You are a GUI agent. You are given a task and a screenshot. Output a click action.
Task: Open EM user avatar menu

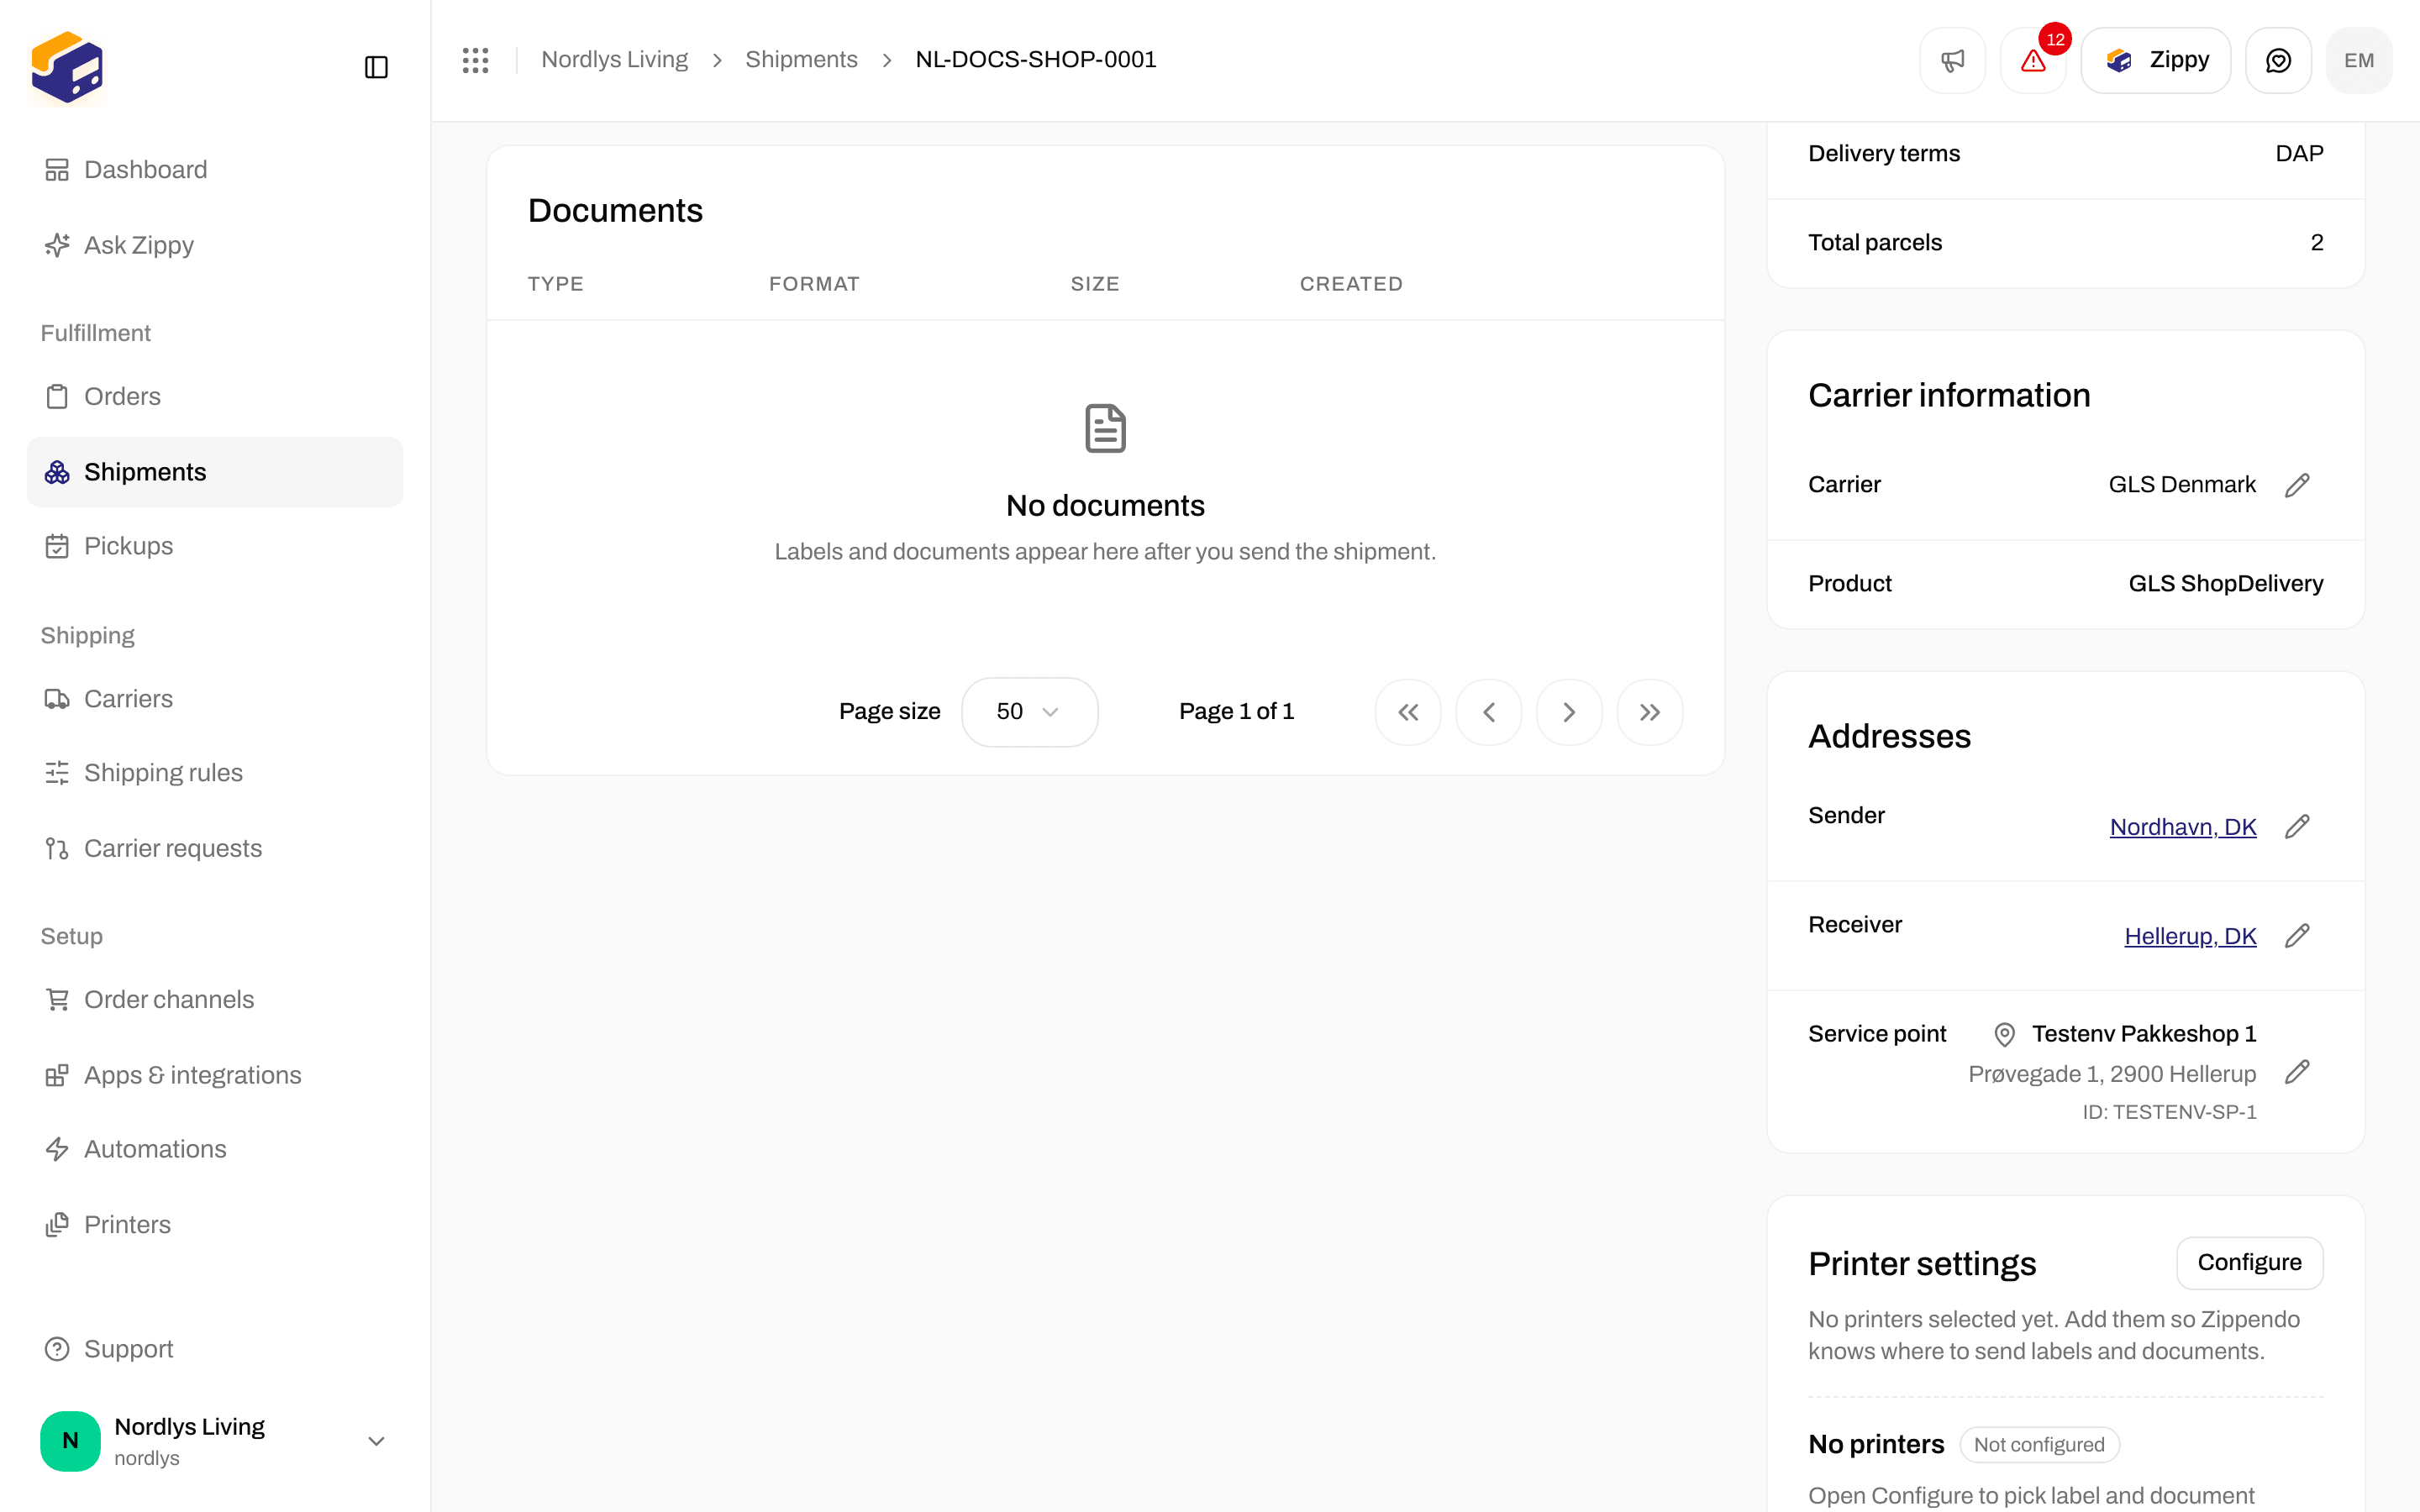click(2359, 60)
